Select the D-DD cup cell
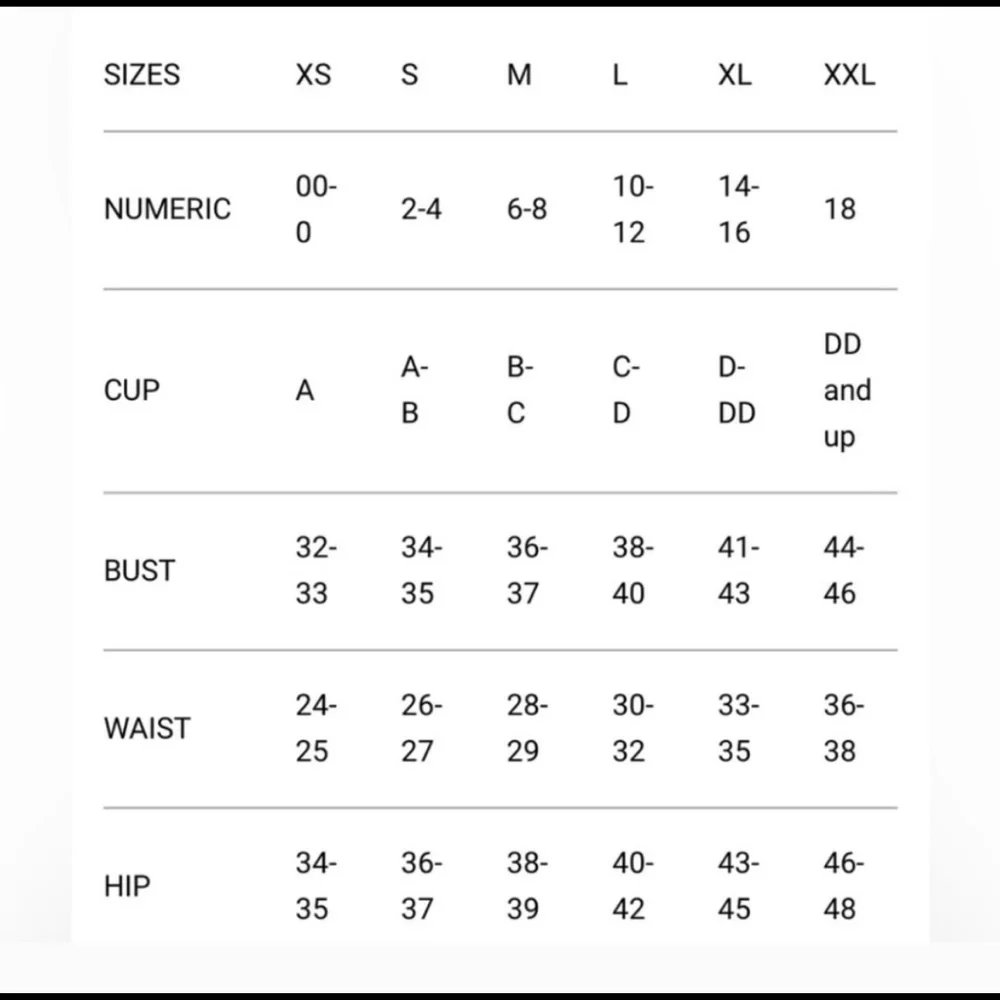 tap(737, 390)
